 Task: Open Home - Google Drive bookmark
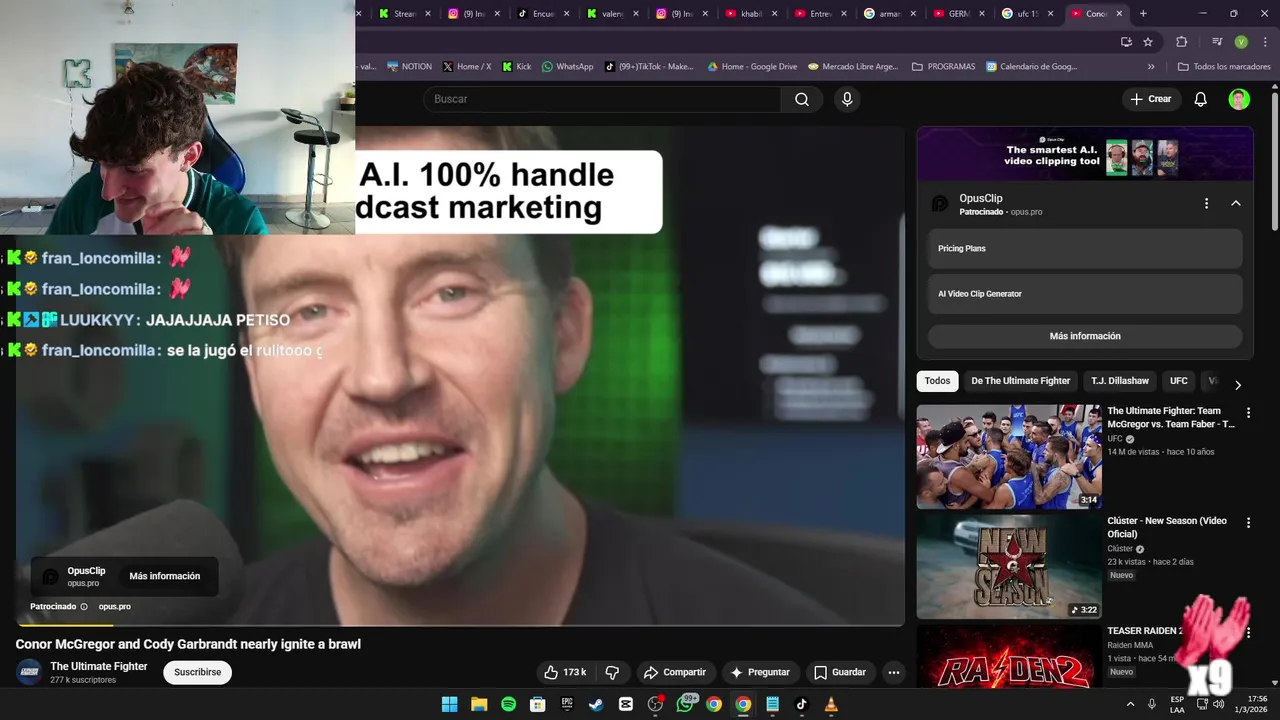752,67
